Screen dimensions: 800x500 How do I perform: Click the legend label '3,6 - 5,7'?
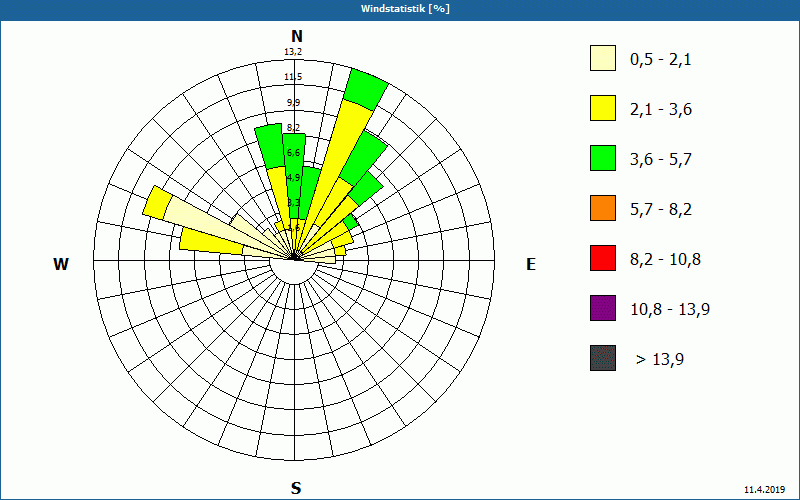tap(661, 160)
